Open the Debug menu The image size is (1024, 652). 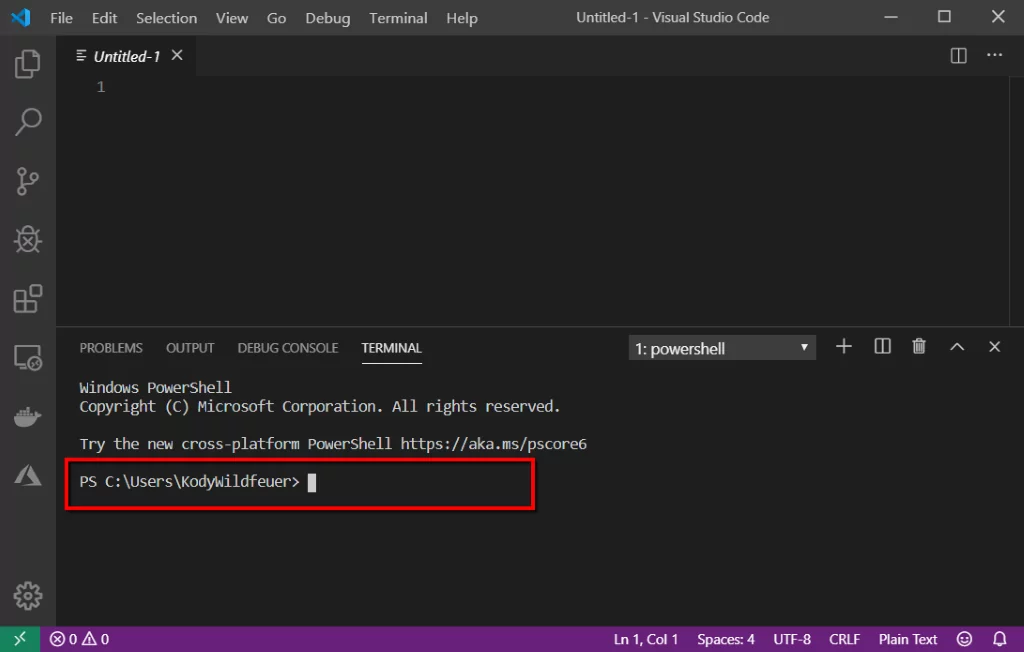328,18
